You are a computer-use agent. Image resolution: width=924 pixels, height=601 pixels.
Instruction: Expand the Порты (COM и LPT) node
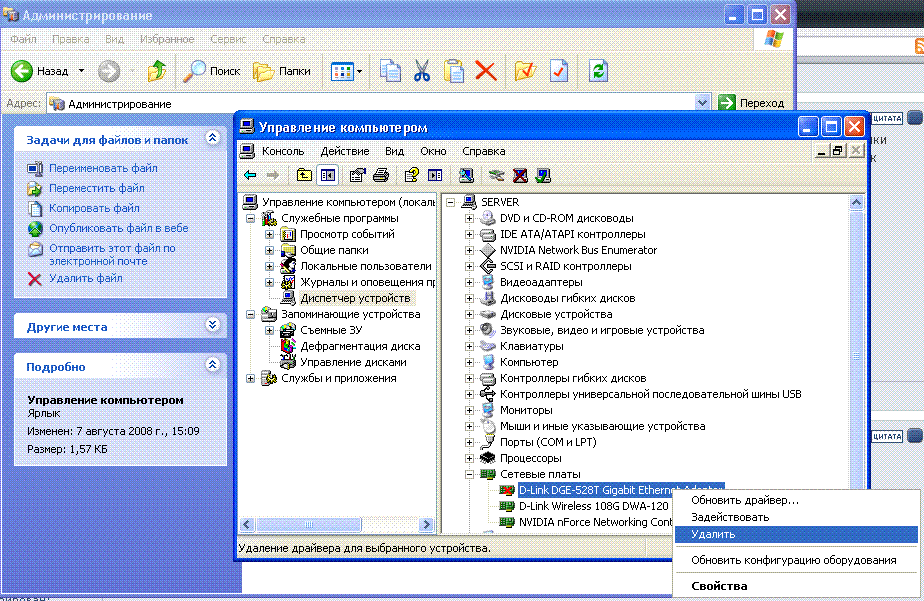pos(469,443)
